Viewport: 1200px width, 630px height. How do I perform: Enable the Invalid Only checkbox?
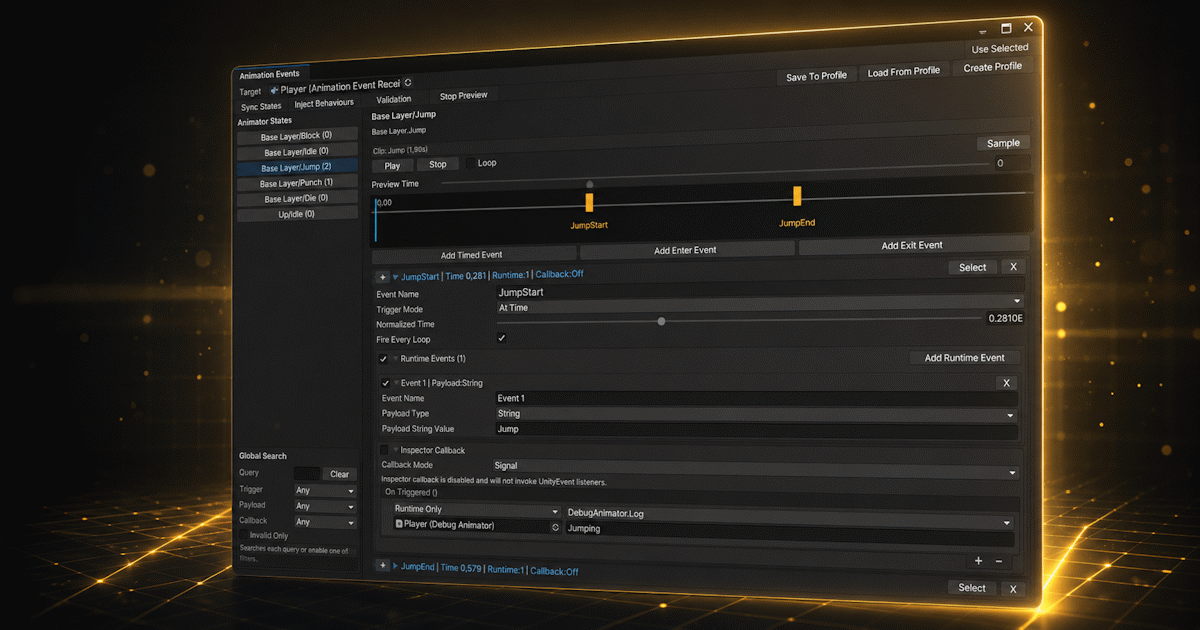tap(242, 536)
